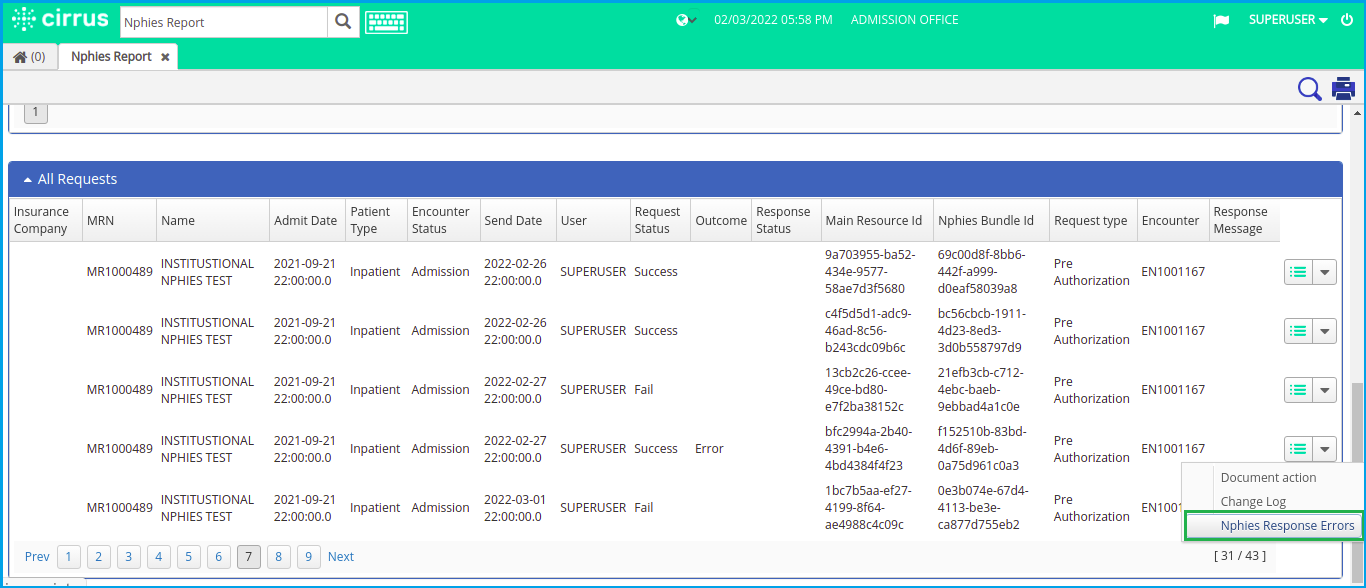Click the search magnifier next to Nphies Report field
Viewport: 1366px width, 588px height.
(x=343, y=22)
